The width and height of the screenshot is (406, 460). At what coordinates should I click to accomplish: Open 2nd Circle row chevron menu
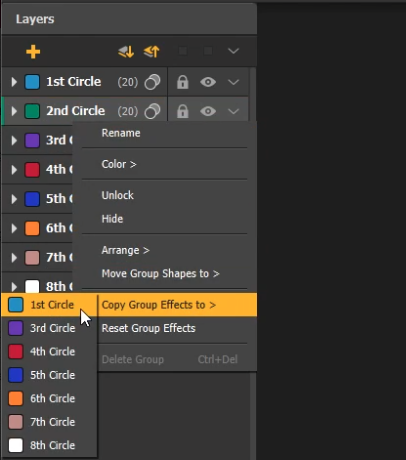233,111
